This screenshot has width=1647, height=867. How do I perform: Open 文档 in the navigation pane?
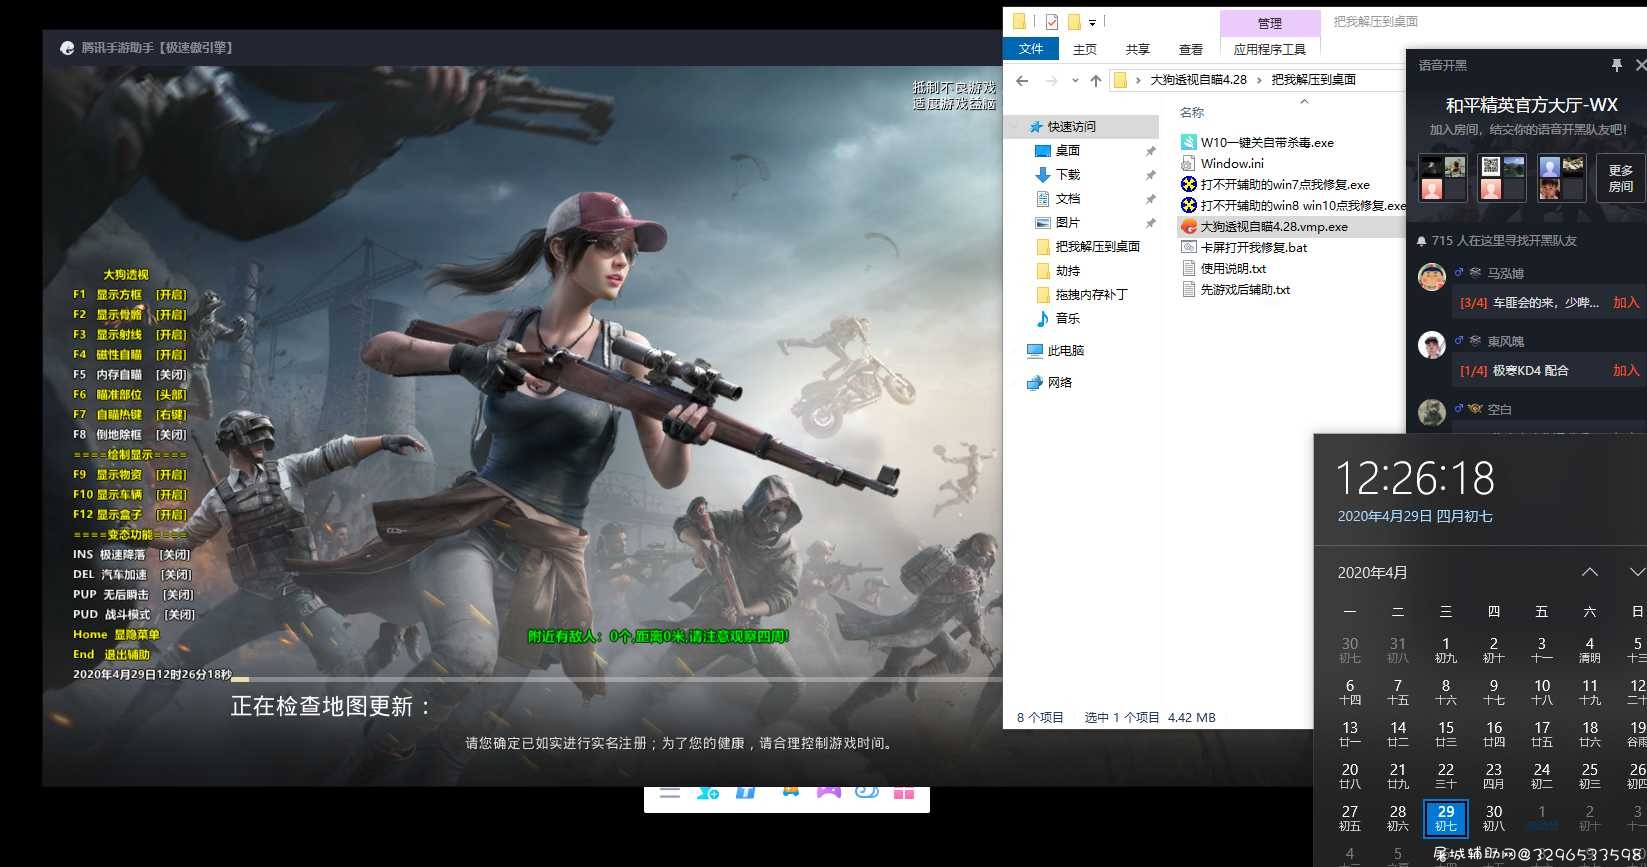(1068, 199)
